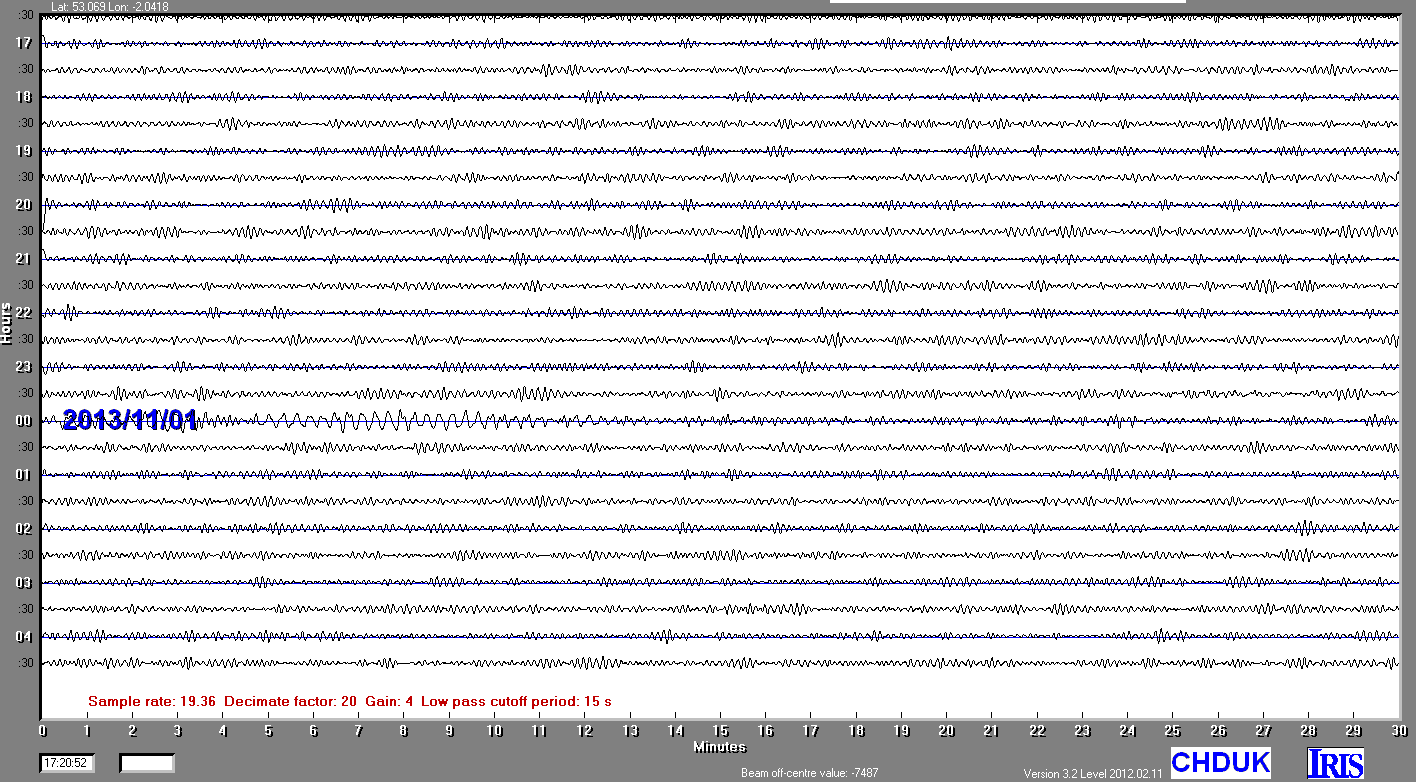The width and height of the screenshot is (1416, 782).
Task: Click the empty box beside the time field
Action: pos(147,763)
